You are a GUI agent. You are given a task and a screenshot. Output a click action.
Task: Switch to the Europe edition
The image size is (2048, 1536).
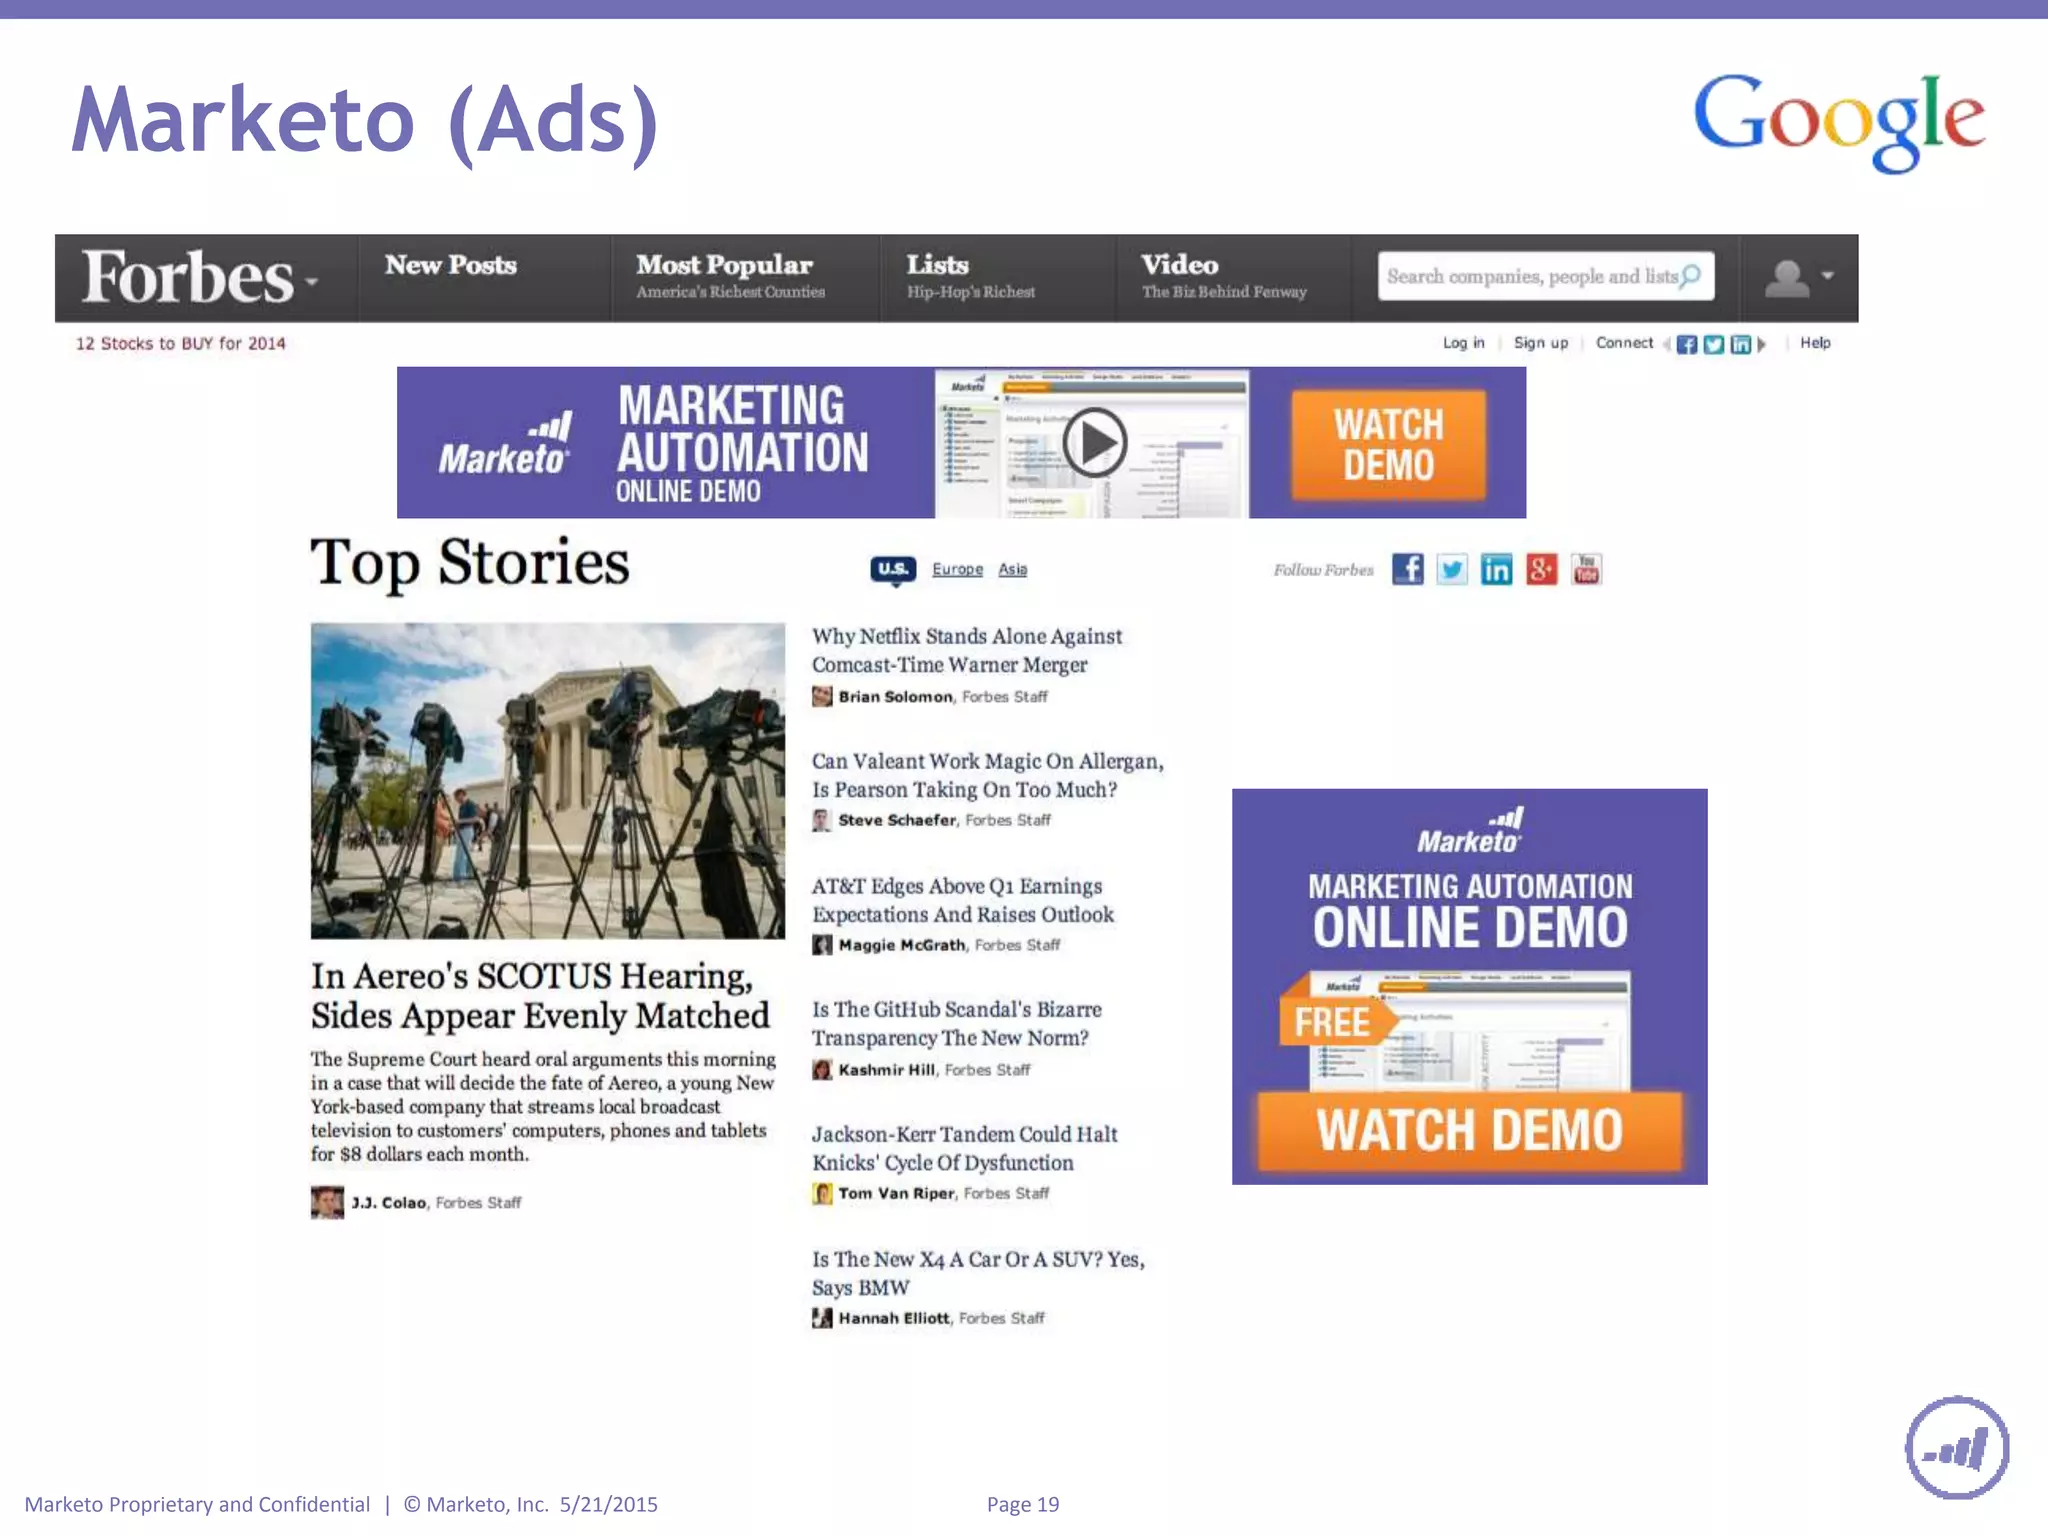pos(957,569)
